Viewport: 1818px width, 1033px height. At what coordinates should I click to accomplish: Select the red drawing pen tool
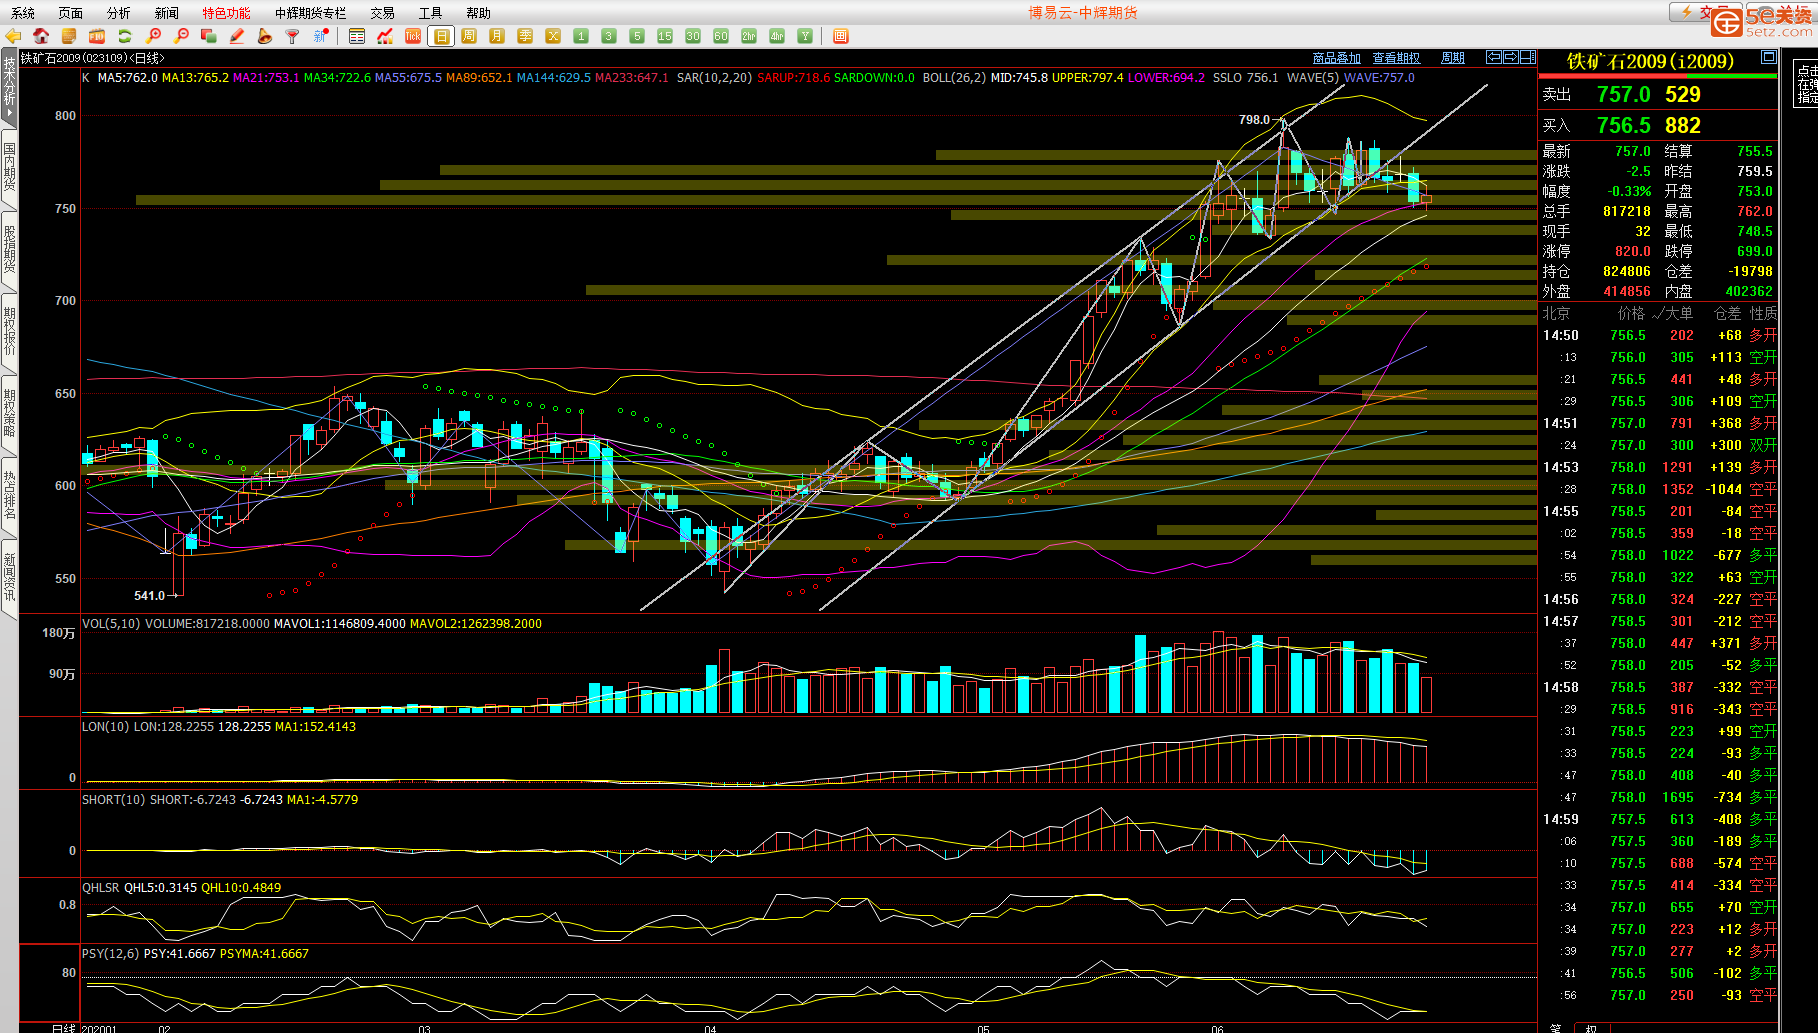(237, 36)
